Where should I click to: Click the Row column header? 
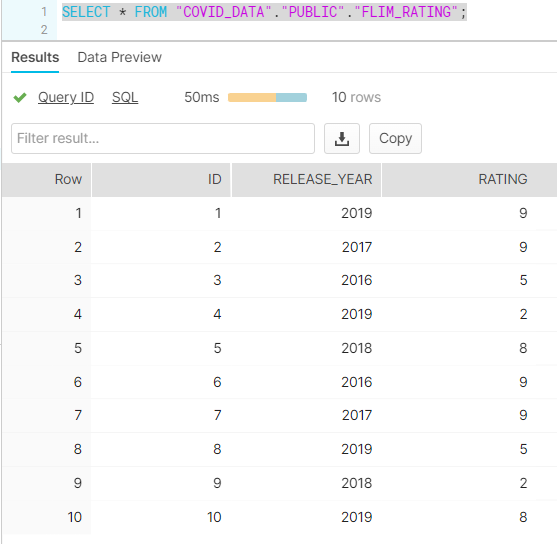pyautogui.click(x=46, y=179)
